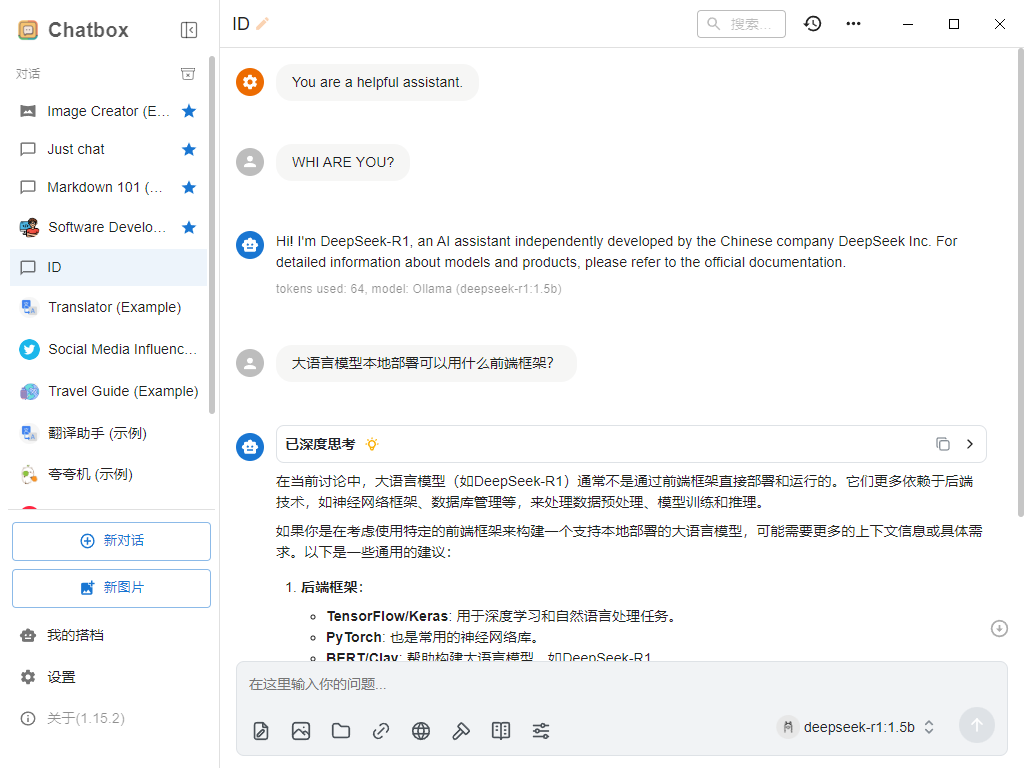Screen dimensions: 1024x768
Task: Collapse the sidebar panel icon
Action: click(x=189, y=30)
